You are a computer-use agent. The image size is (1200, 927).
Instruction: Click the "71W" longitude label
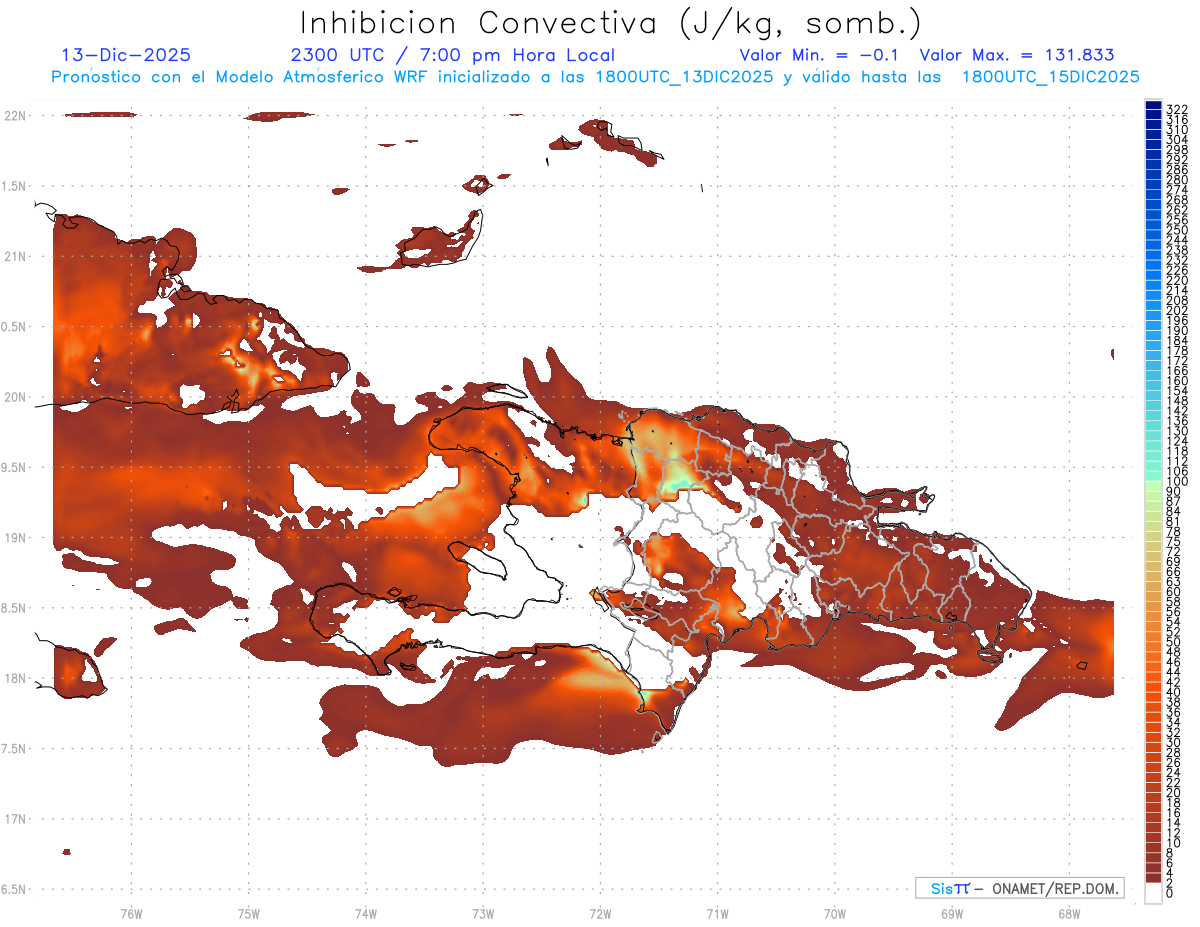tap(717, 913)
